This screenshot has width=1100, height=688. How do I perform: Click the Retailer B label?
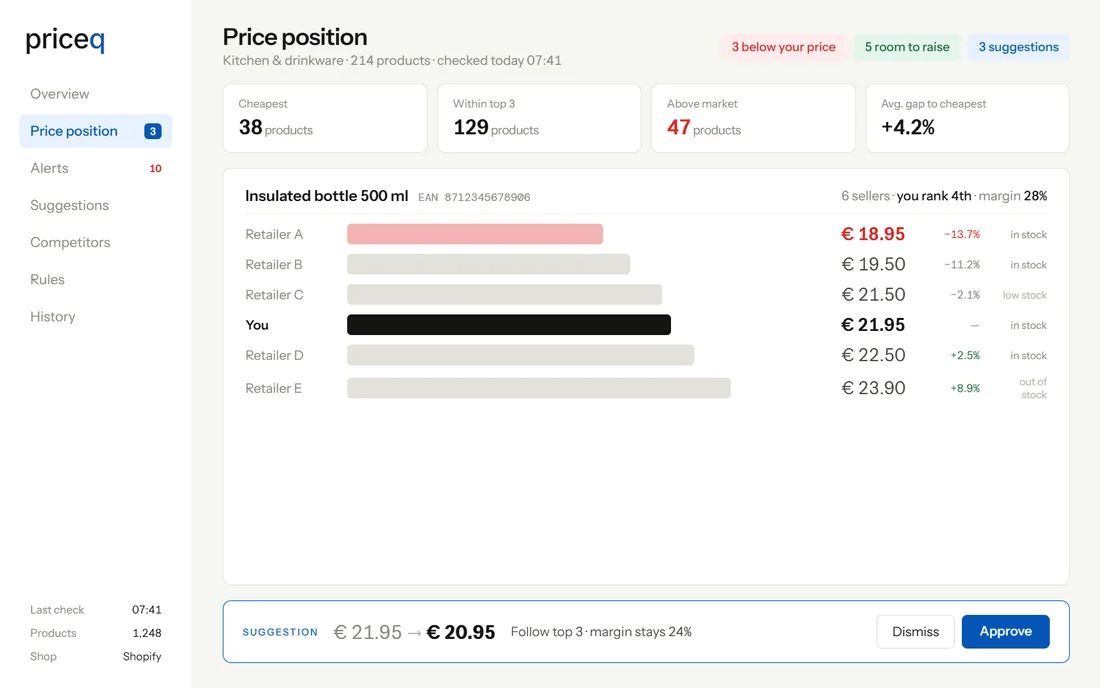[274, 264]
